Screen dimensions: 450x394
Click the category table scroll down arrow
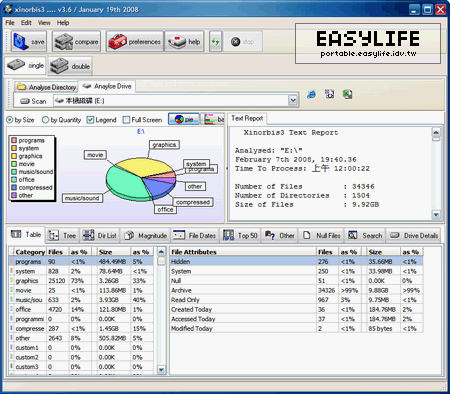[161, 369]
